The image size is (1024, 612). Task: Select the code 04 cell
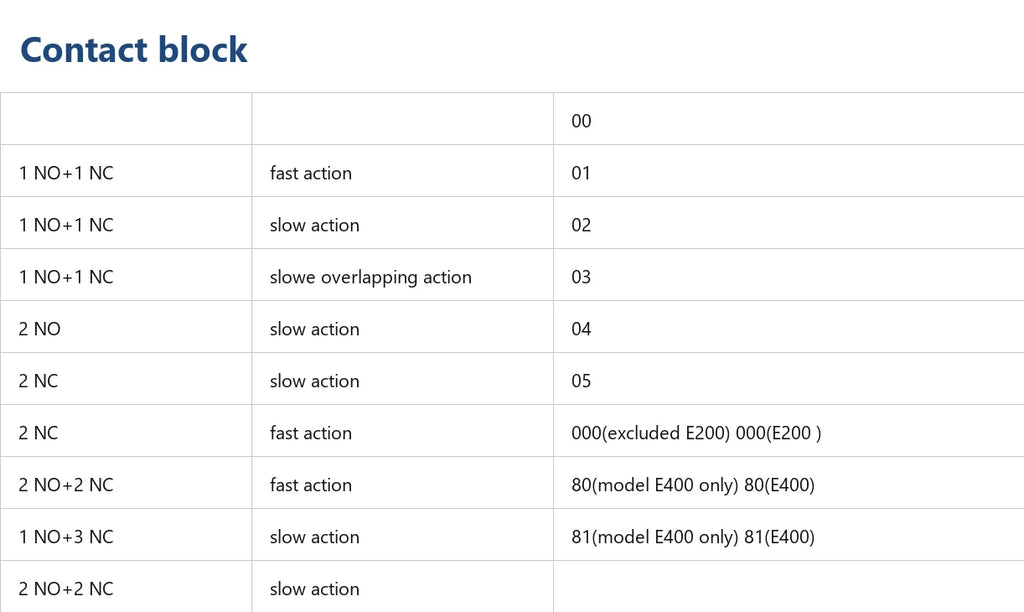coord(788,327)
